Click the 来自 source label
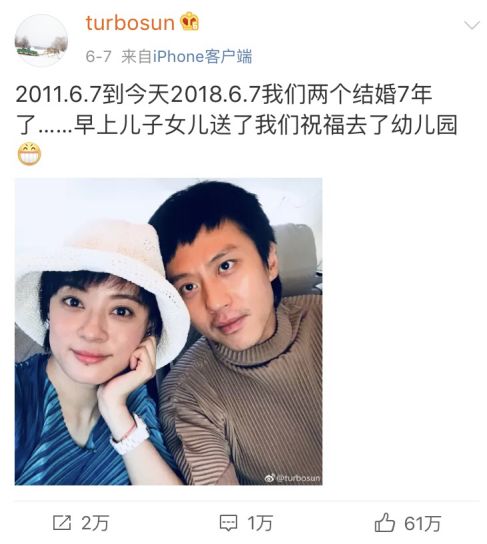The image size is (487, 544). [137, 57]
